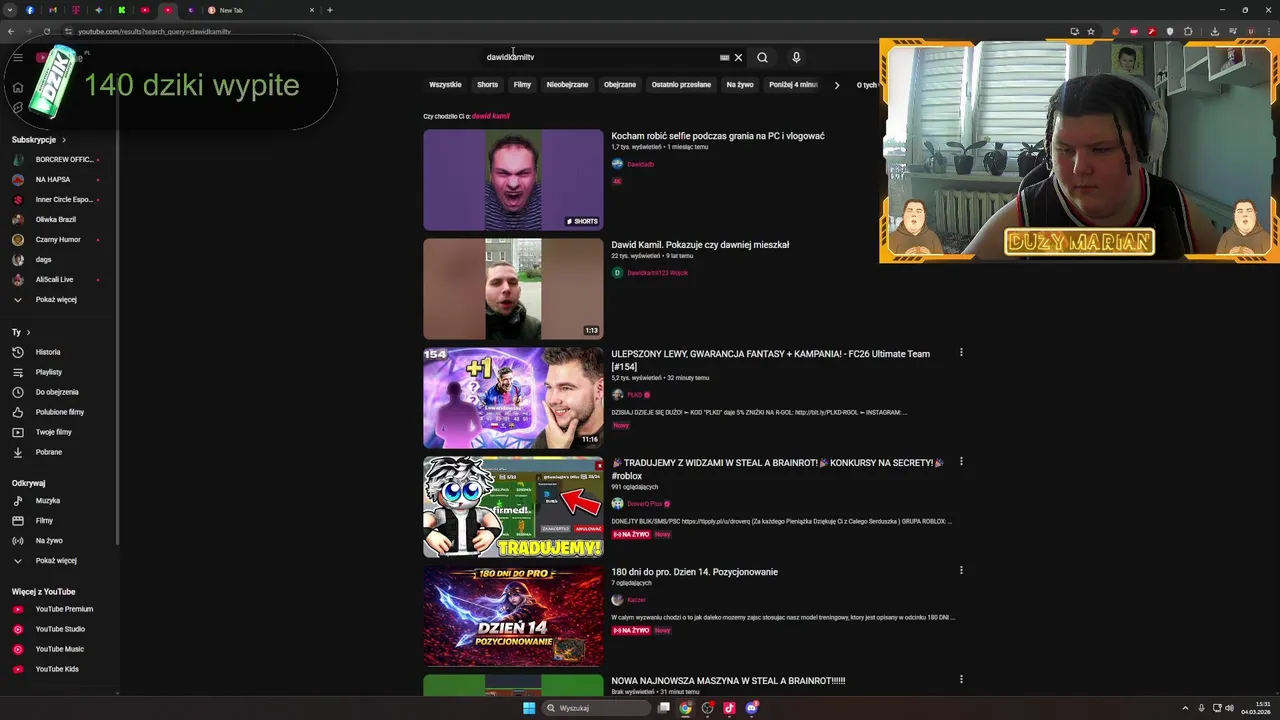Expand the Subskrypcje section chevron
1280x720 pixels.
[x=64, y=140]
